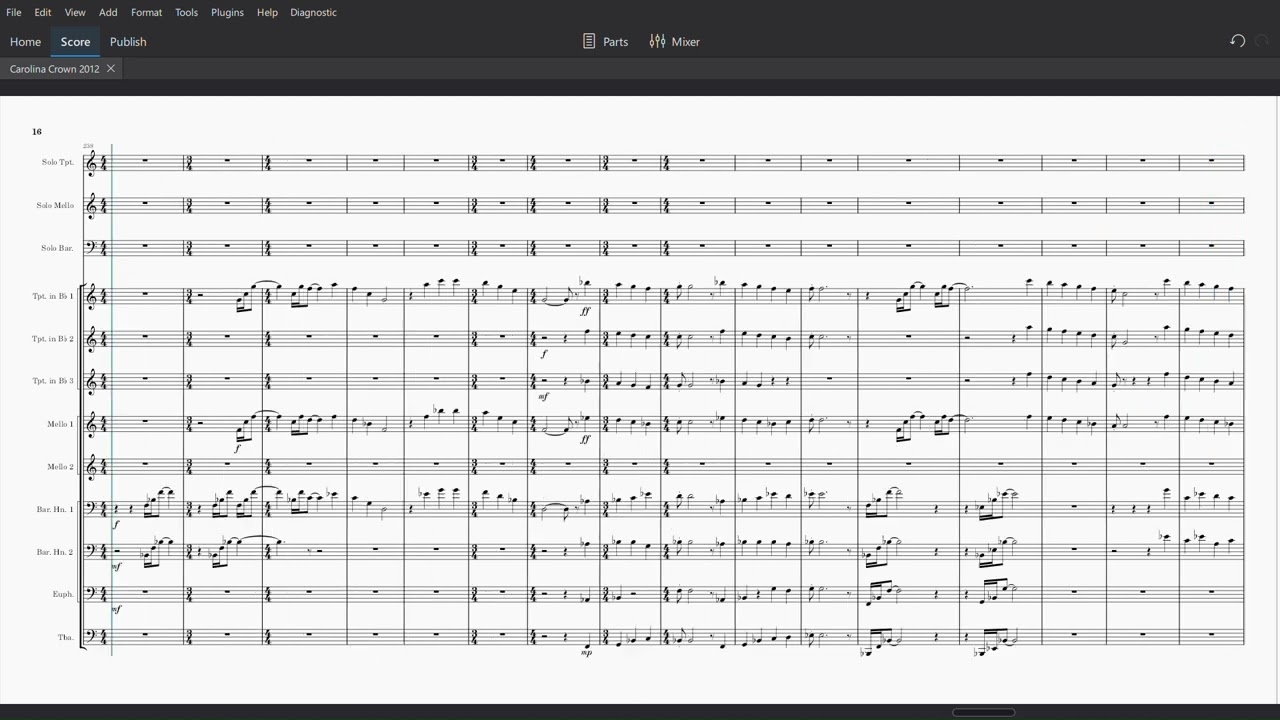Select the Solo Bar. staff label

(x=57, y=248)
